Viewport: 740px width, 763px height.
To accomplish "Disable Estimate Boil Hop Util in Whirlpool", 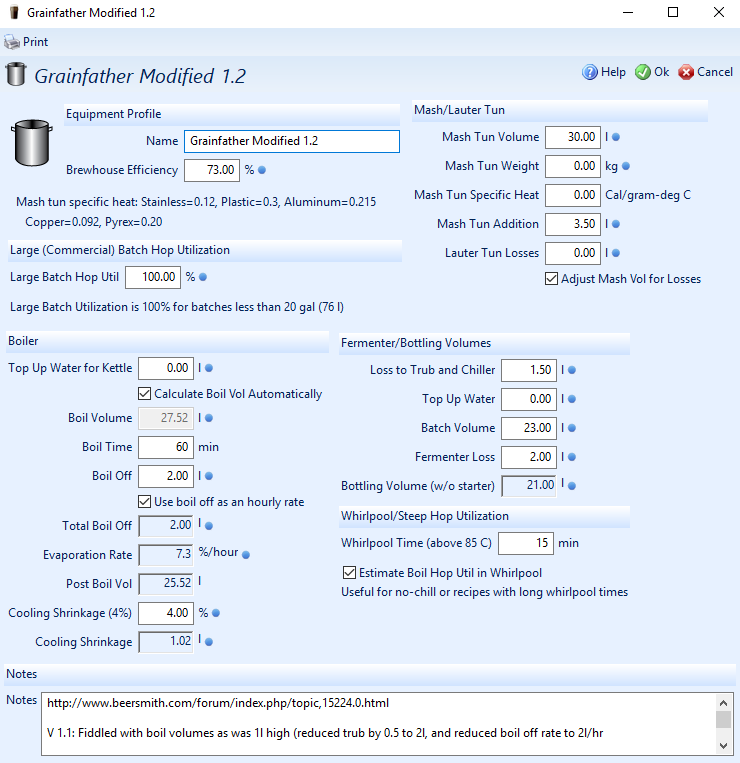I will (349, 573).
